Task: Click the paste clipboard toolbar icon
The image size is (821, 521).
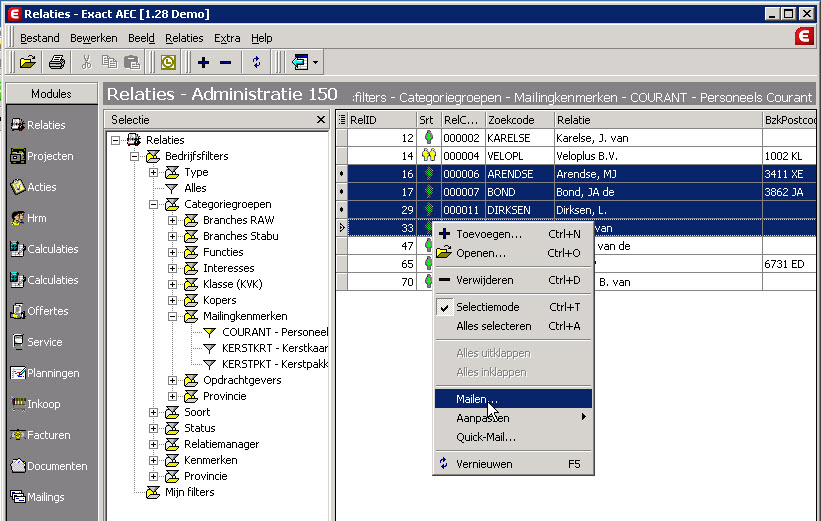Action: [131, 62]
